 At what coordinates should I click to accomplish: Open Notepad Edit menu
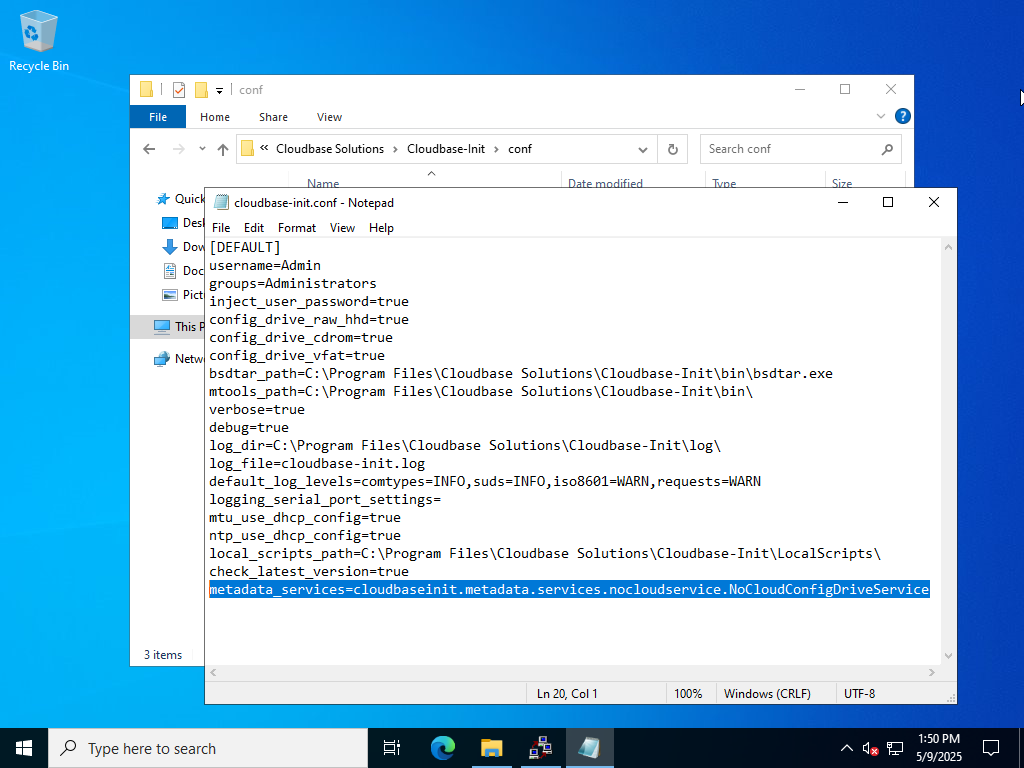[x=253, y=227]
